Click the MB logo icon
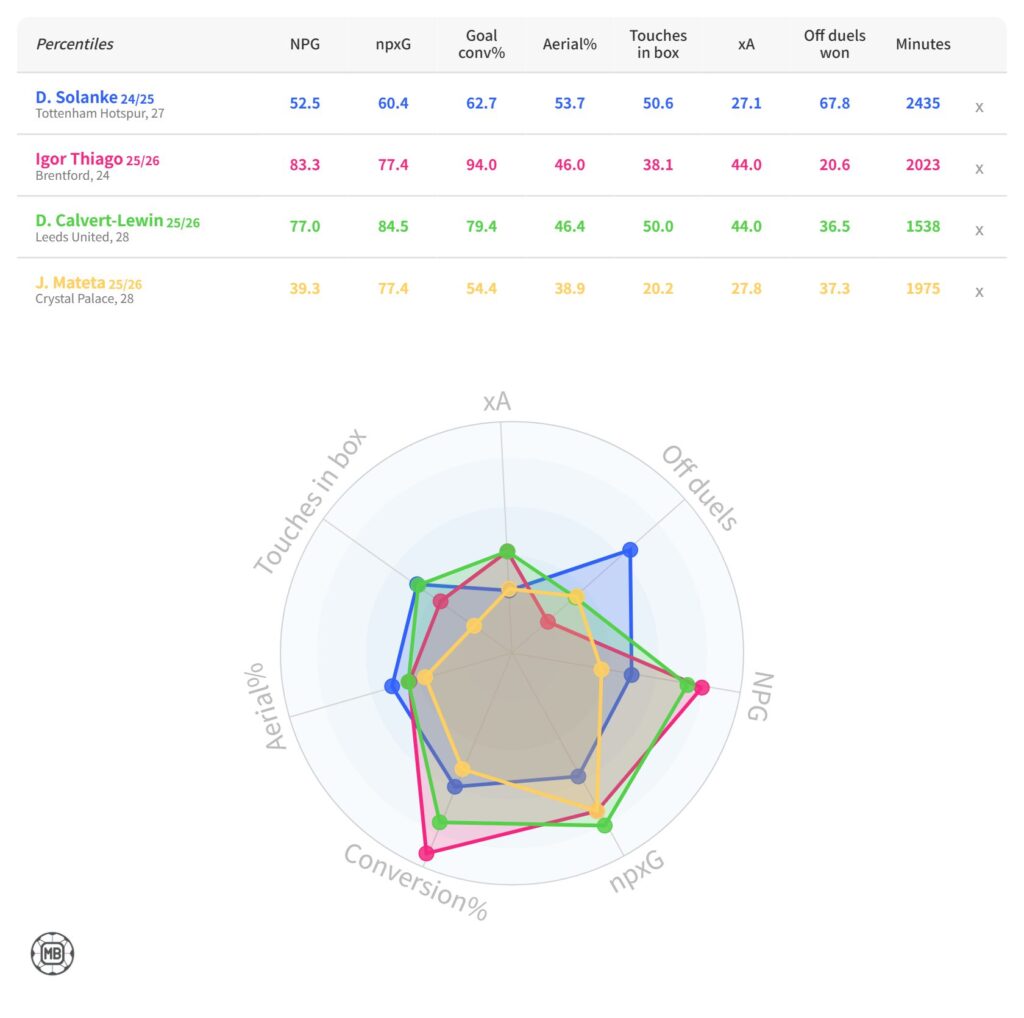 coord(53,953)
